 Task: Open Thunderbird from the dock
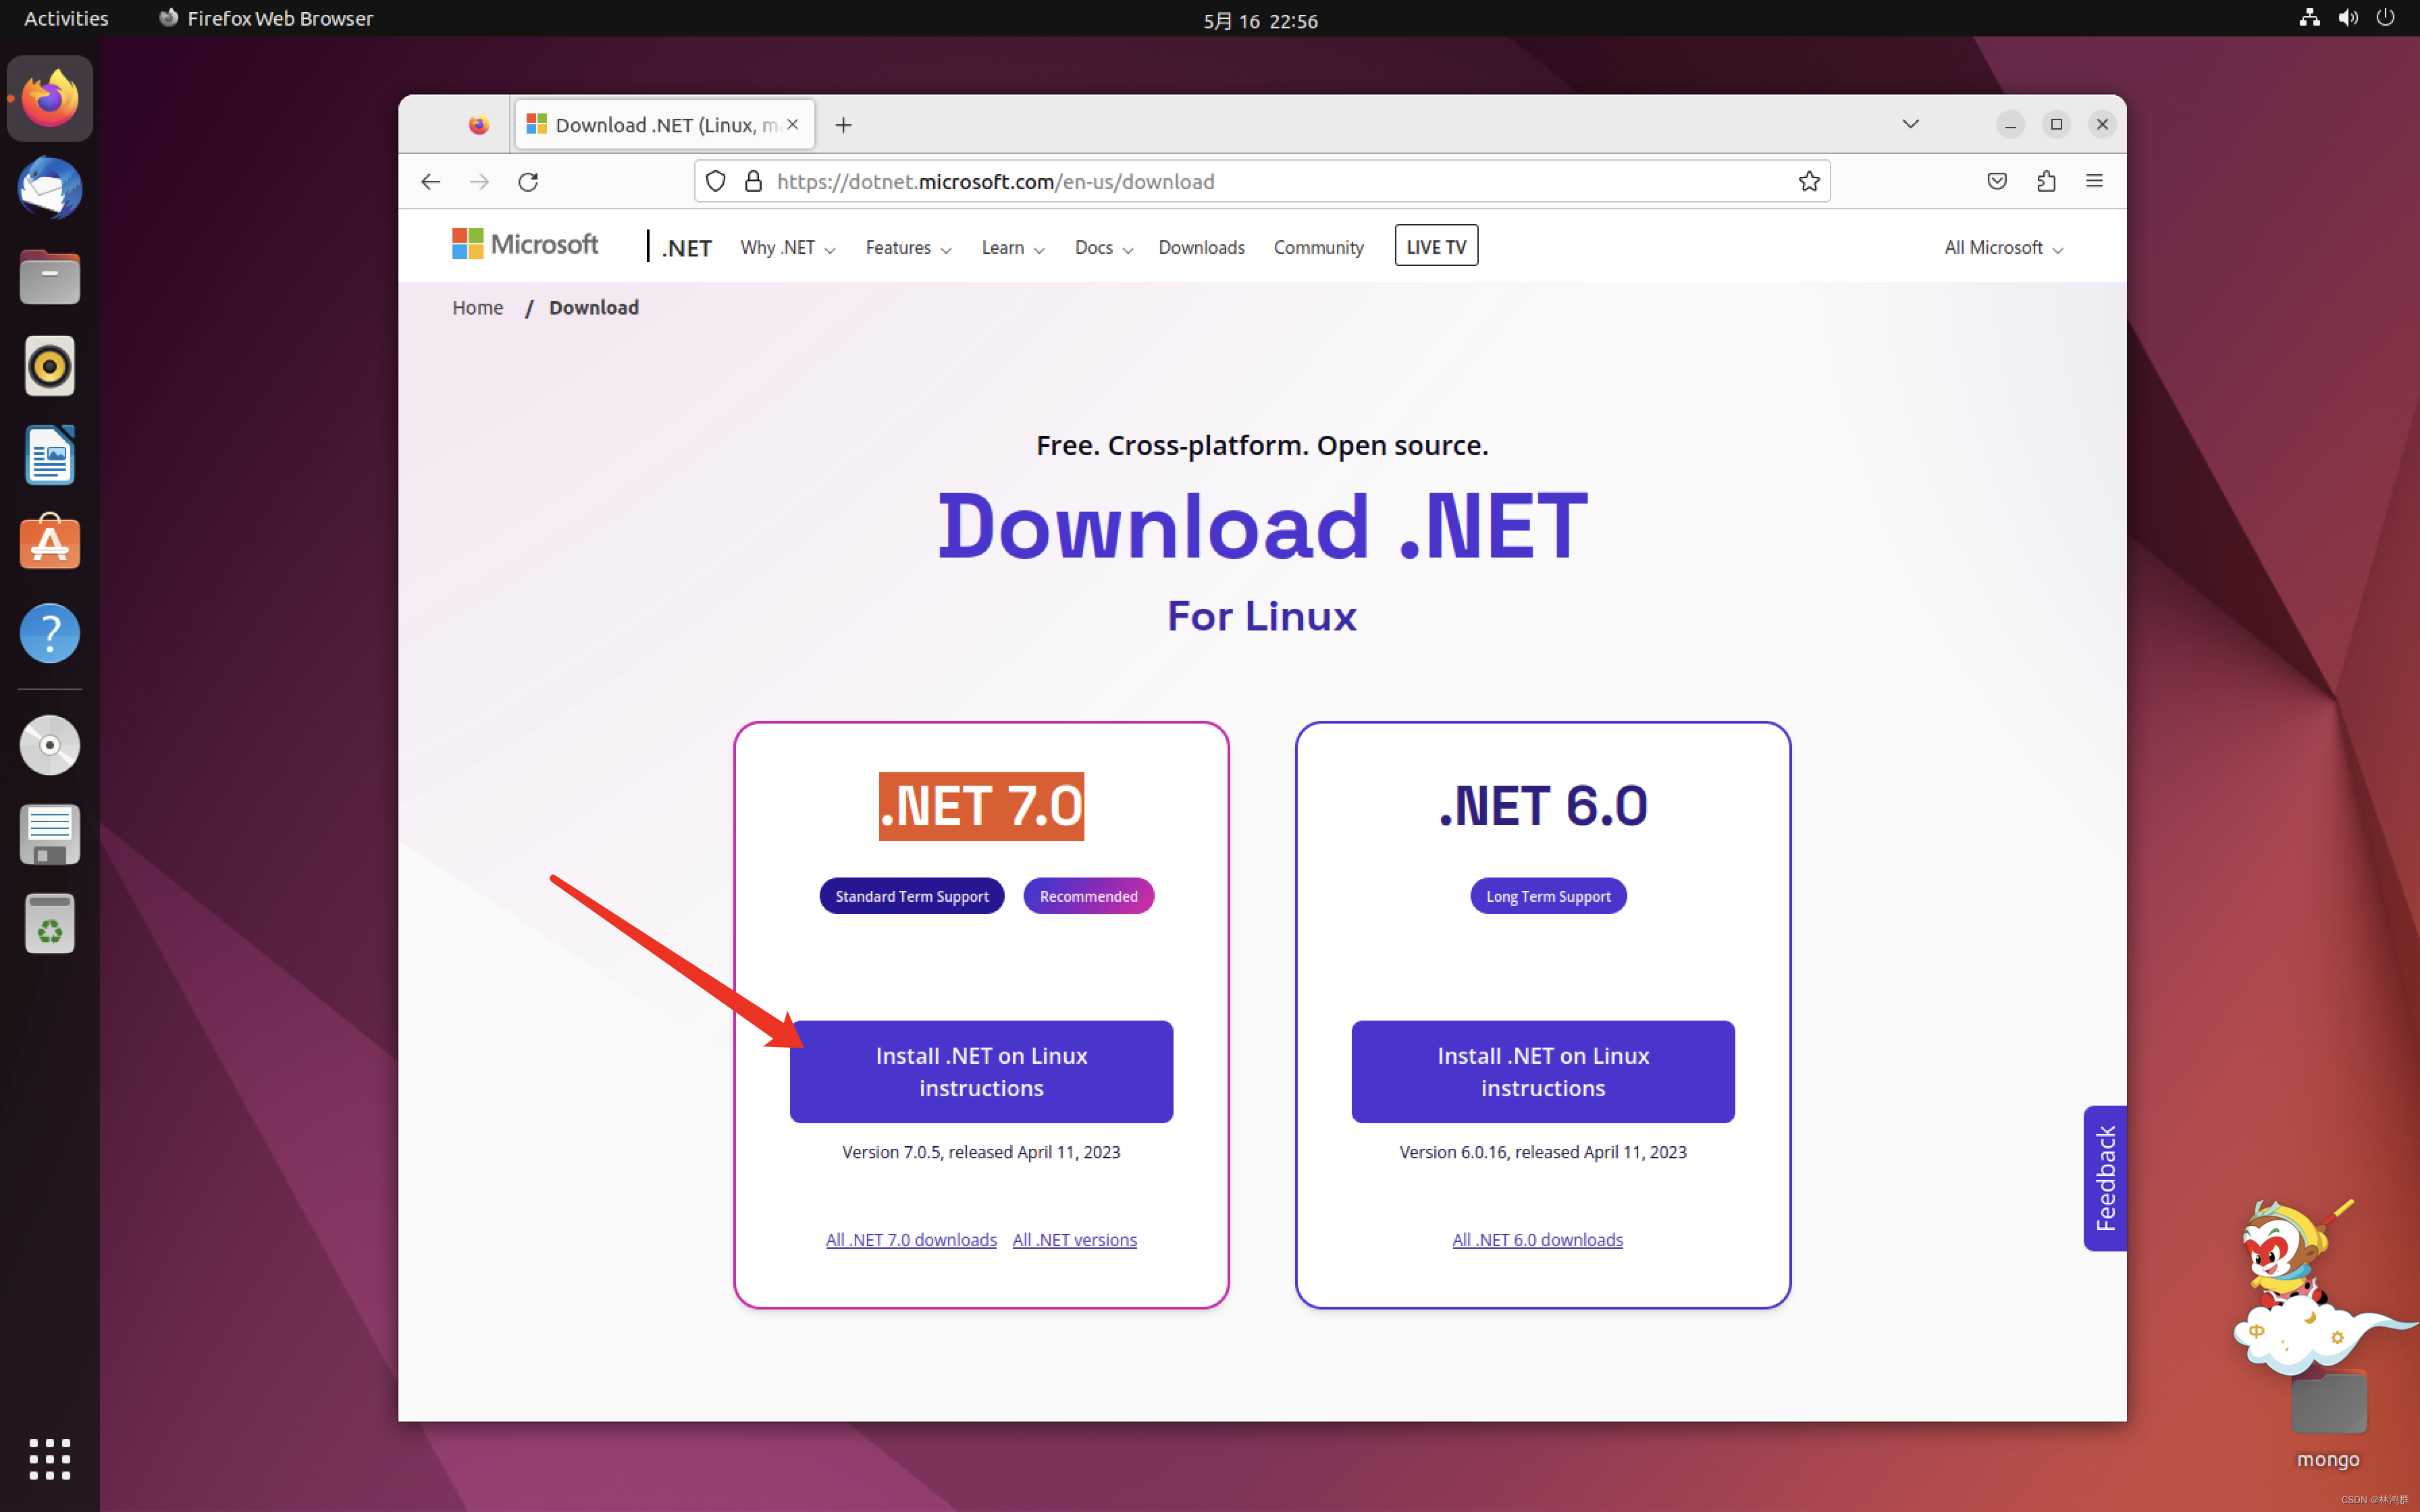(x=49, y=188)
